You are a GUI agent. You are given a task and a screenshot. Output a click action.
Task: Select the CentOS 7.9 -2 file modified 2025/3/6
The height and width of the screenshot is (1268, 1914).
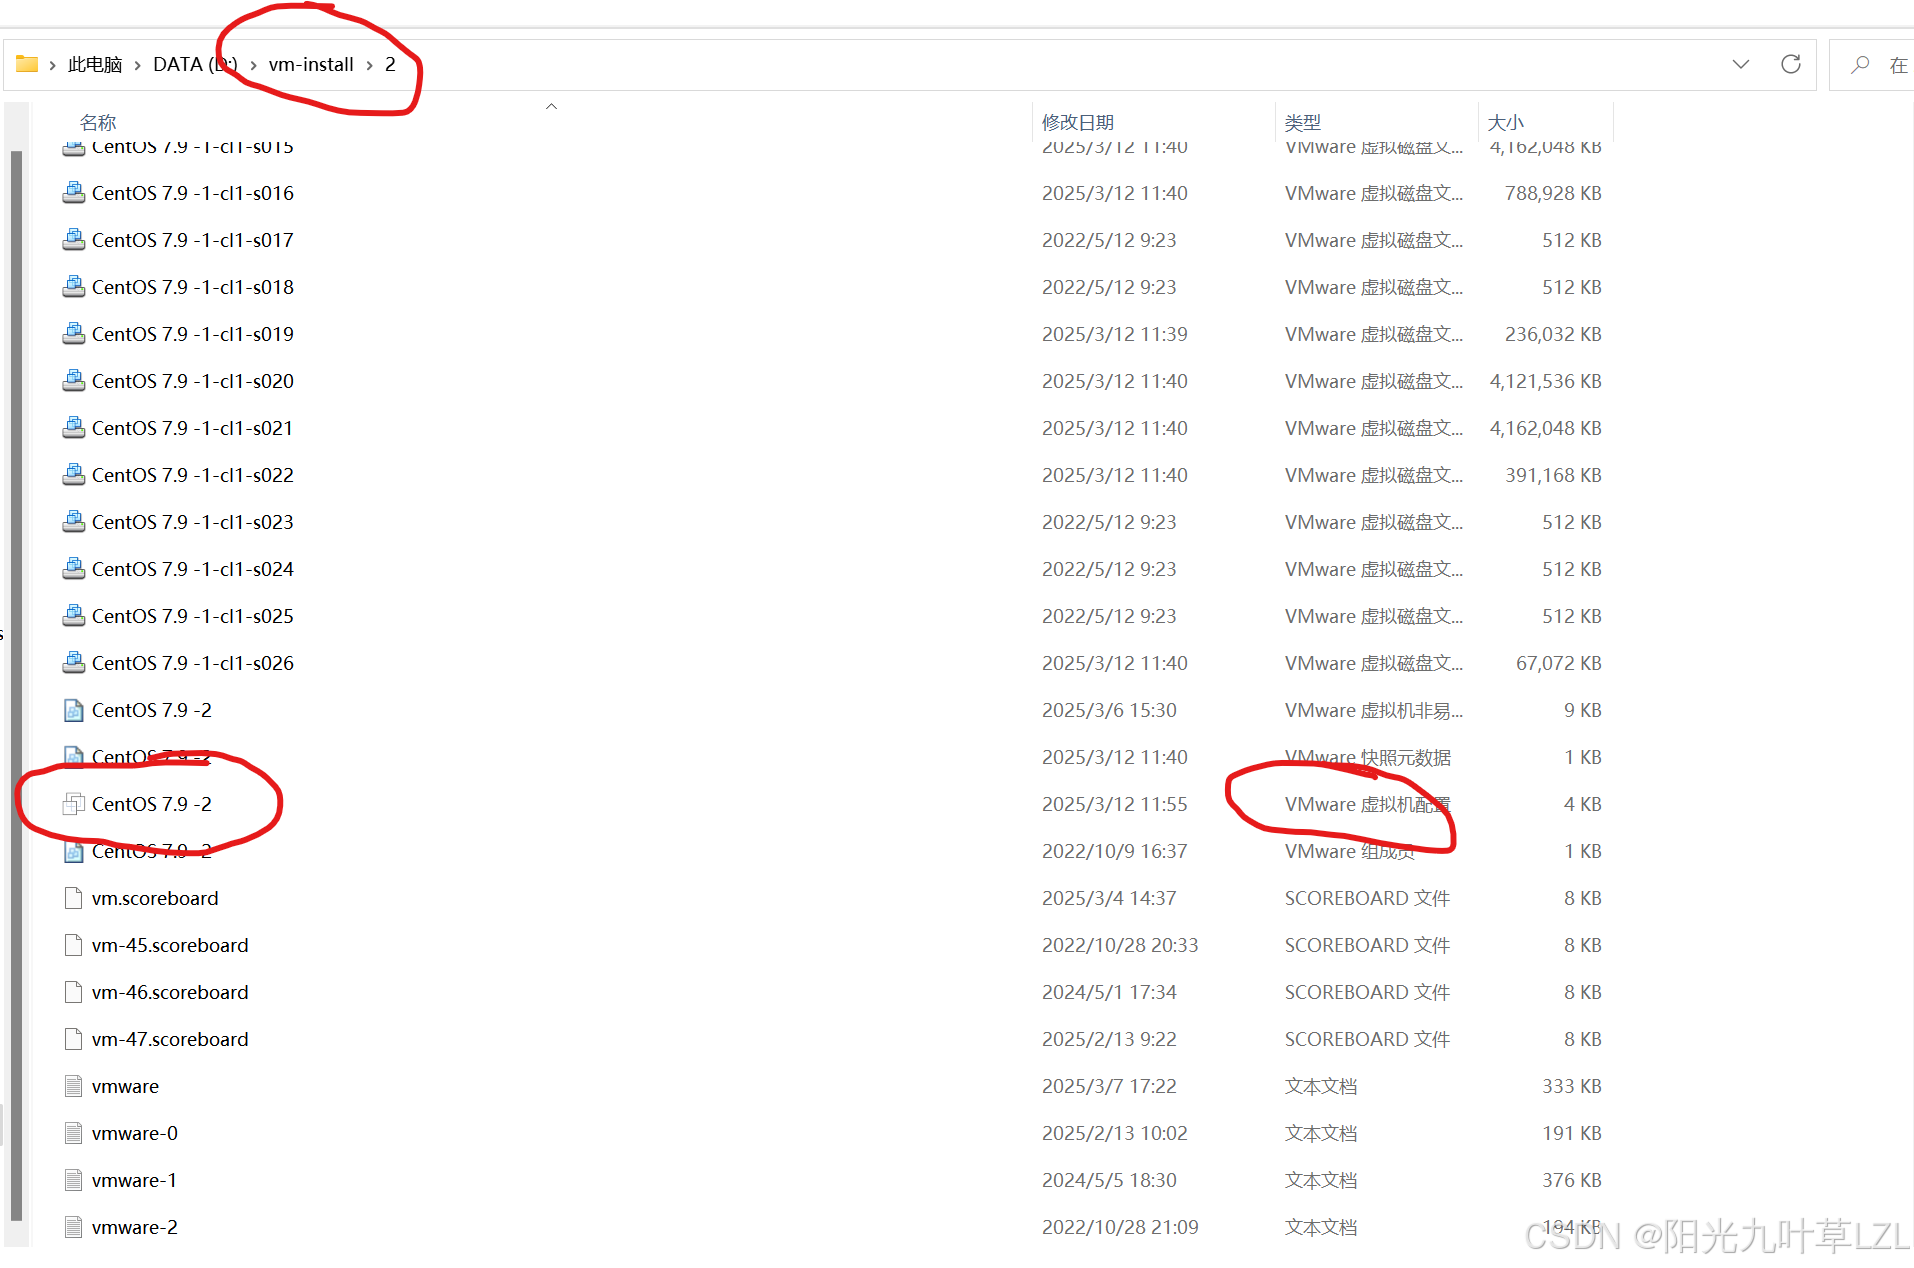[152, 710]
